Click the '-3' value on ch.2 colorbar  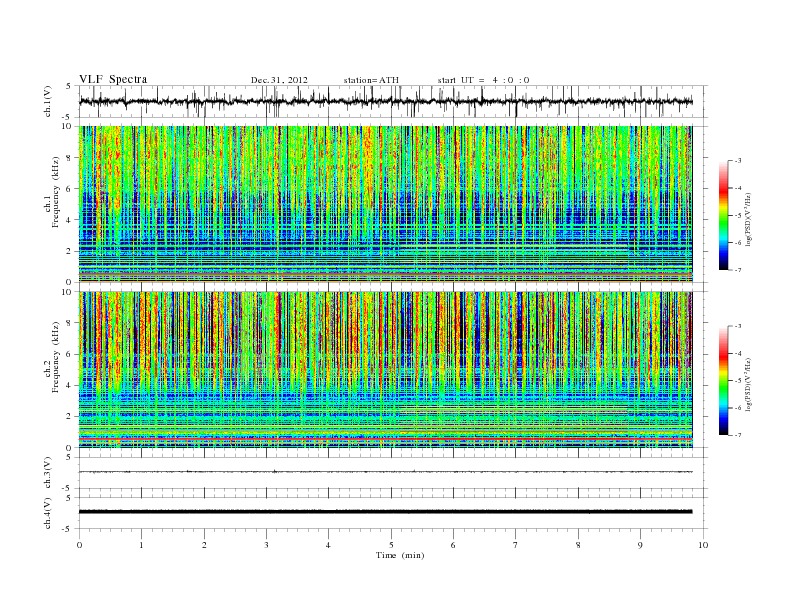pos(737,326)
